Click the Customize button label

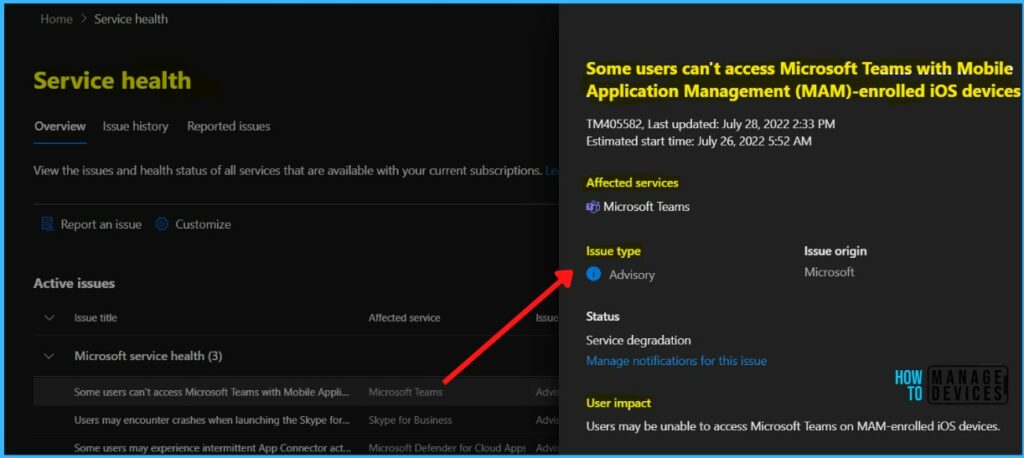[x=203, y=224]
